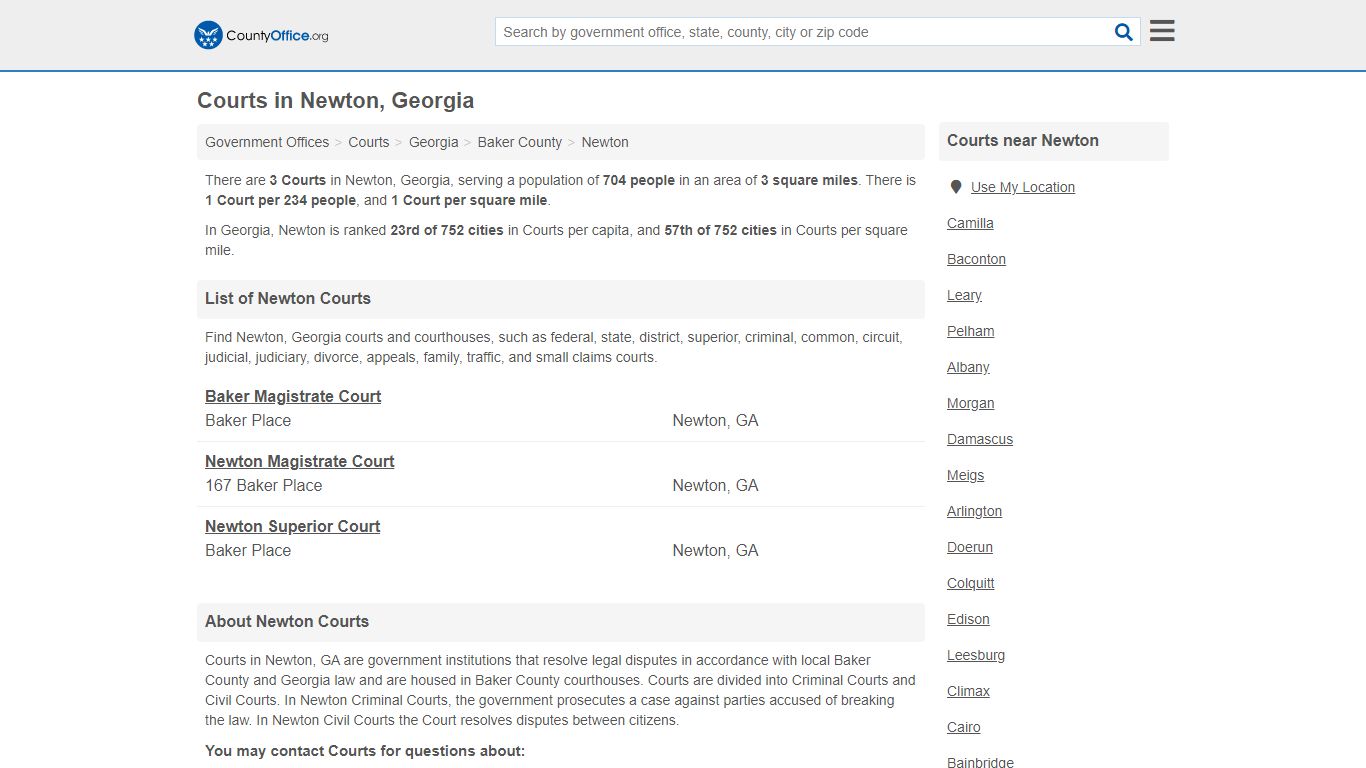The height and width of the screenshot is (768, 1366).
Task: Open Newton Magistrate Court listing
Action: click(300, 461)
